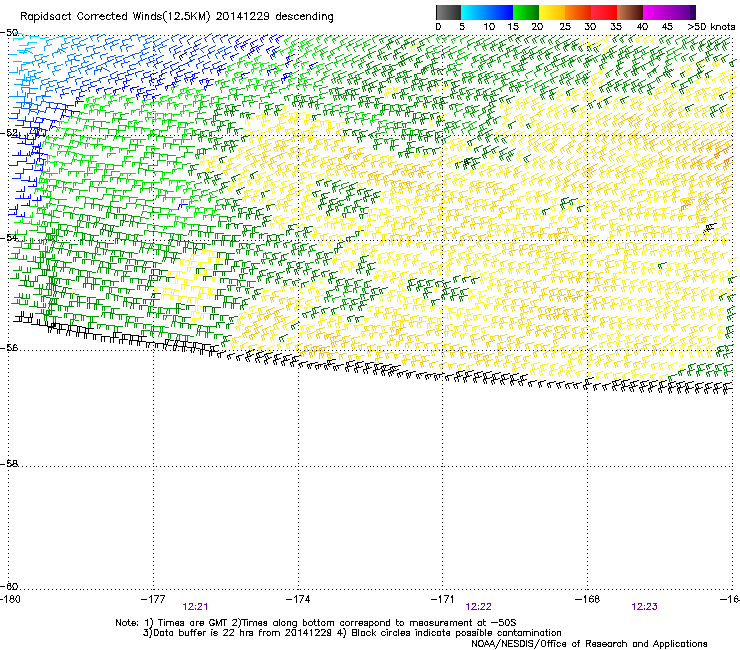Click the '-180' longitude axis label

[10, 599]
